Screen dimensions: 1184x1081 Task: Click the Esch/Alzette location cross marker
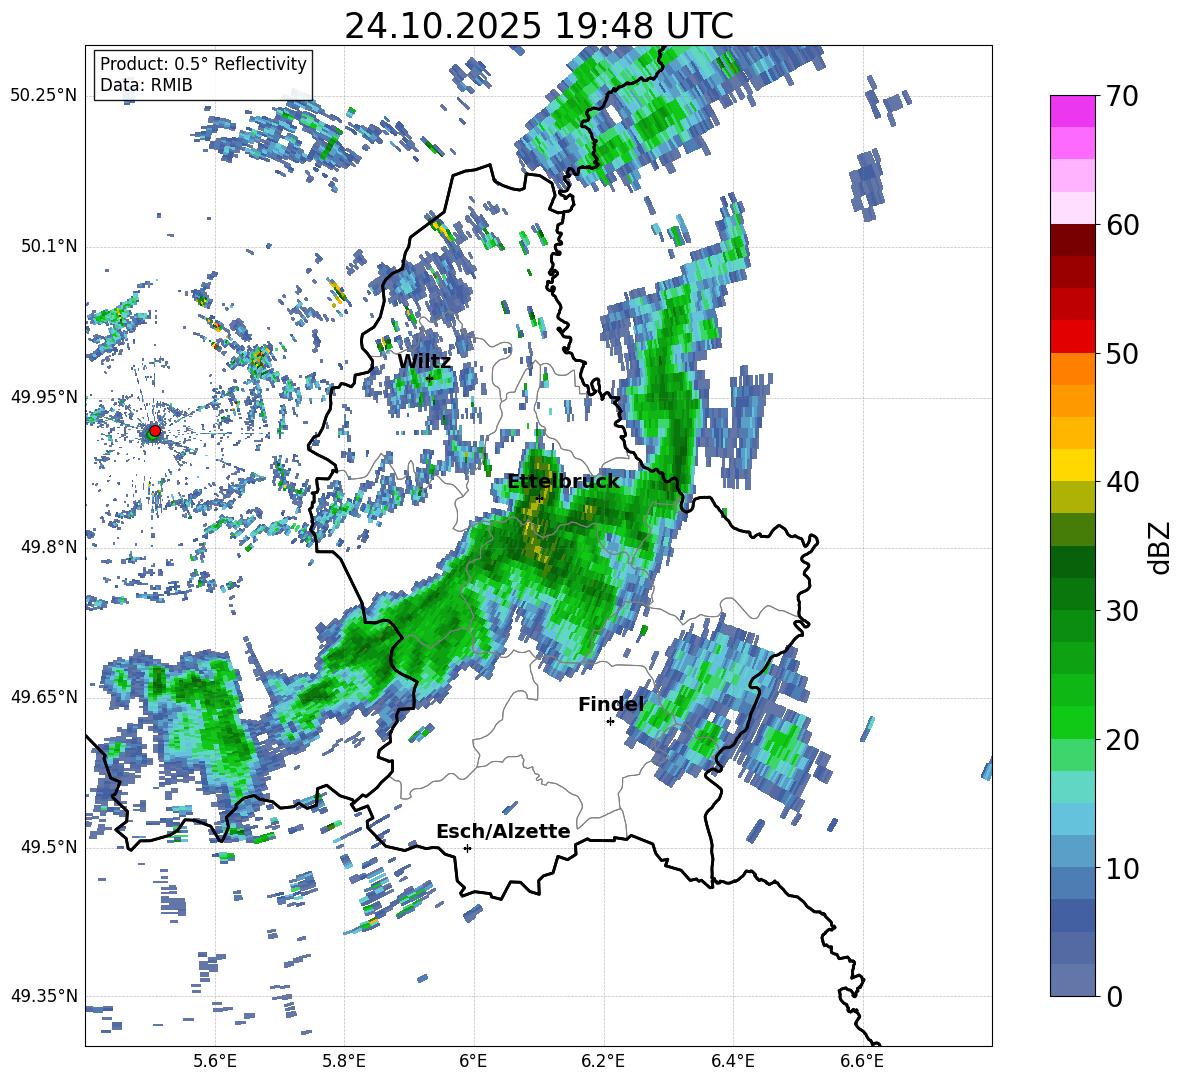coord(467,848)
